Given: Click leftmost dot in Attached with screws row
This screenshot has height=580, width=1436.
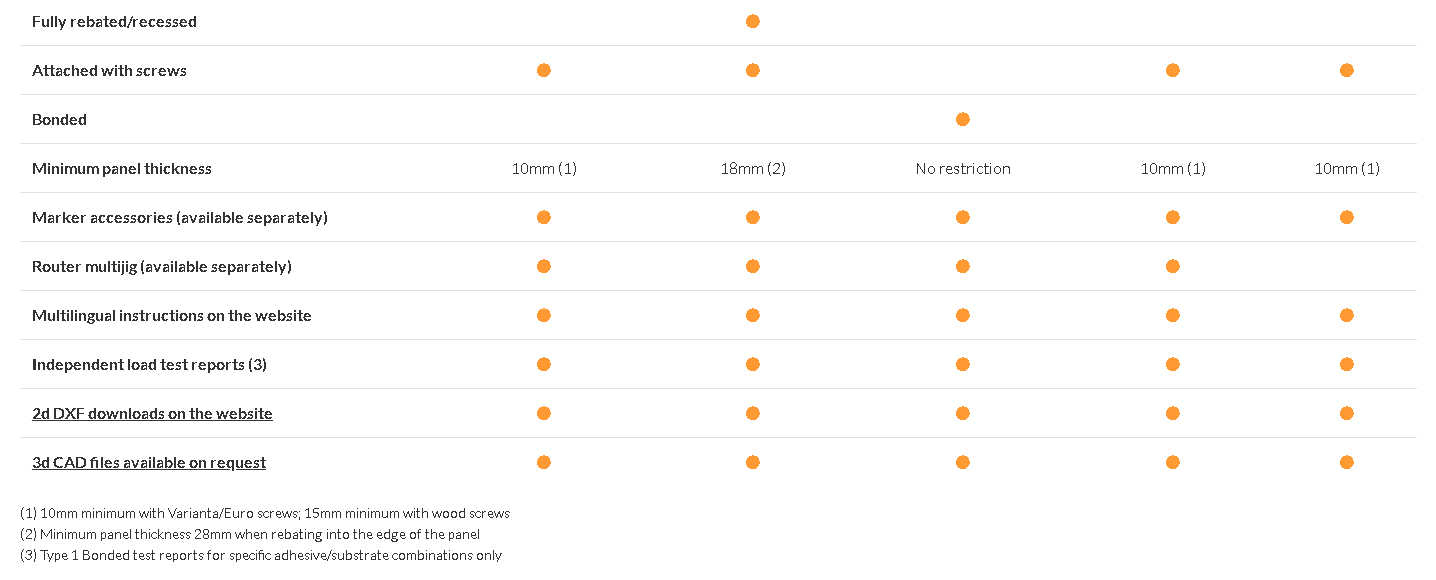Looking at the screenshot, I should [x=544, y=70].
